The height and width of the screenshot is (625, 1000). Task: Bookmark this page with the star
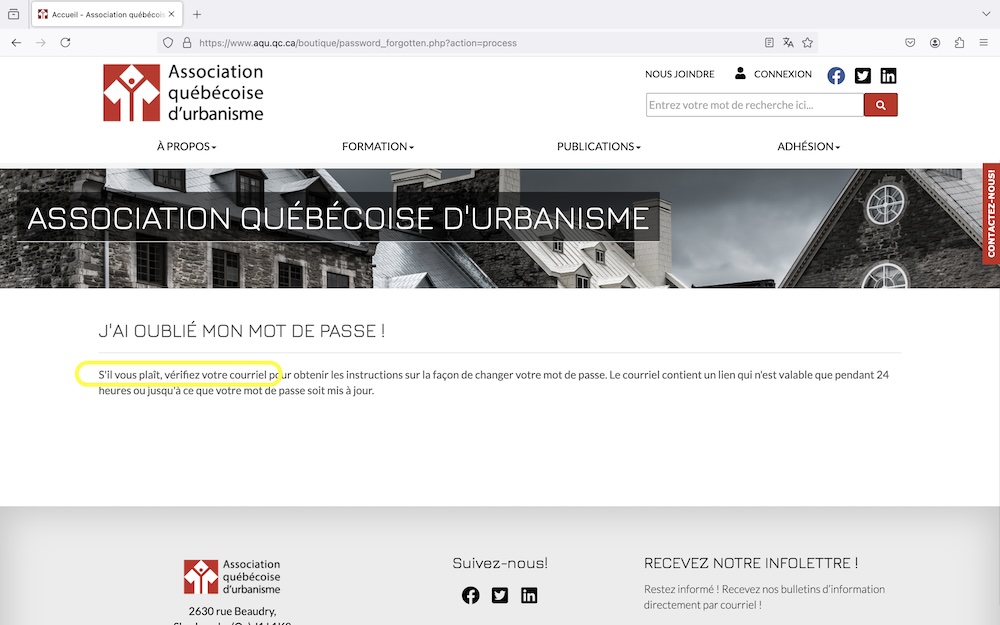point(807,43)
